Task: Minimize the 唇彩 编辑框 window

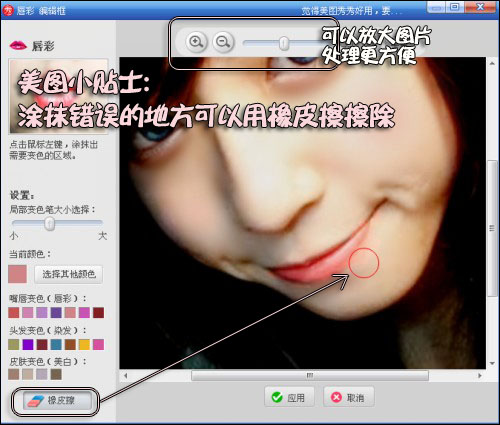Action: coord(437,7)
